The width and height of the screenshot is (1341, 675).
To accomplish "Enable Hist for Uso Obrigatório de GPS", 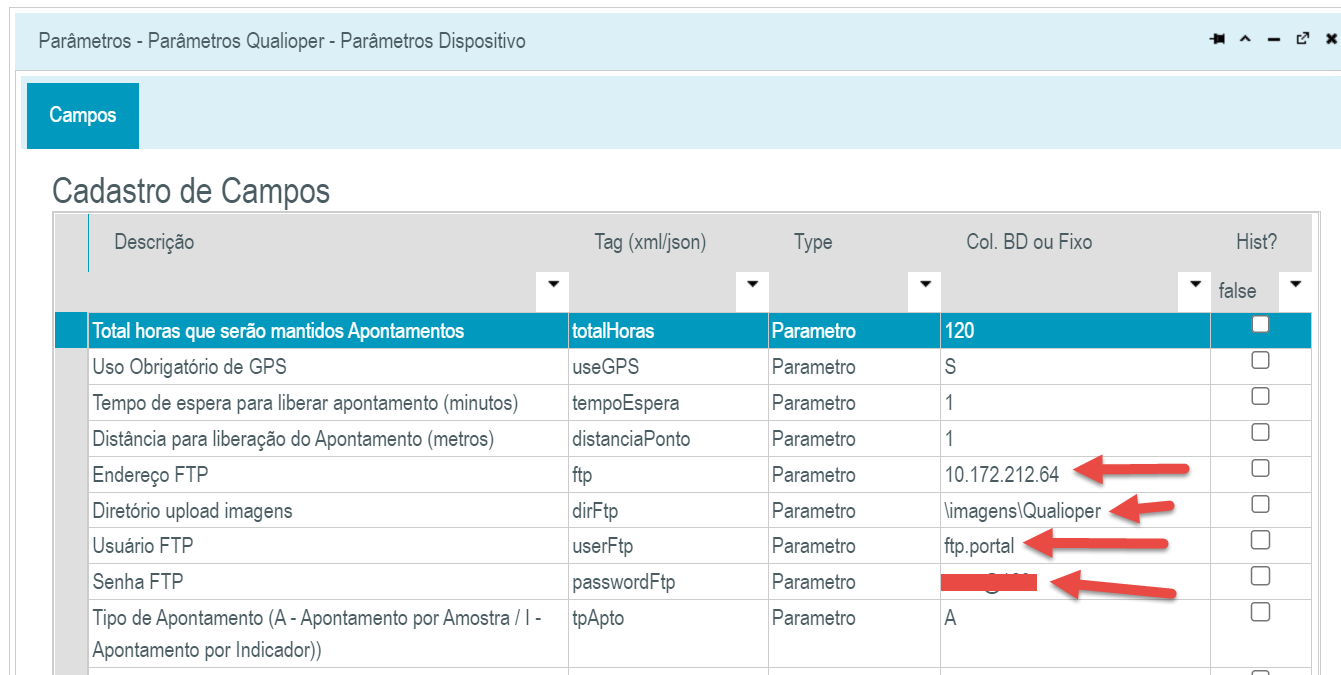I will 1260,360.
